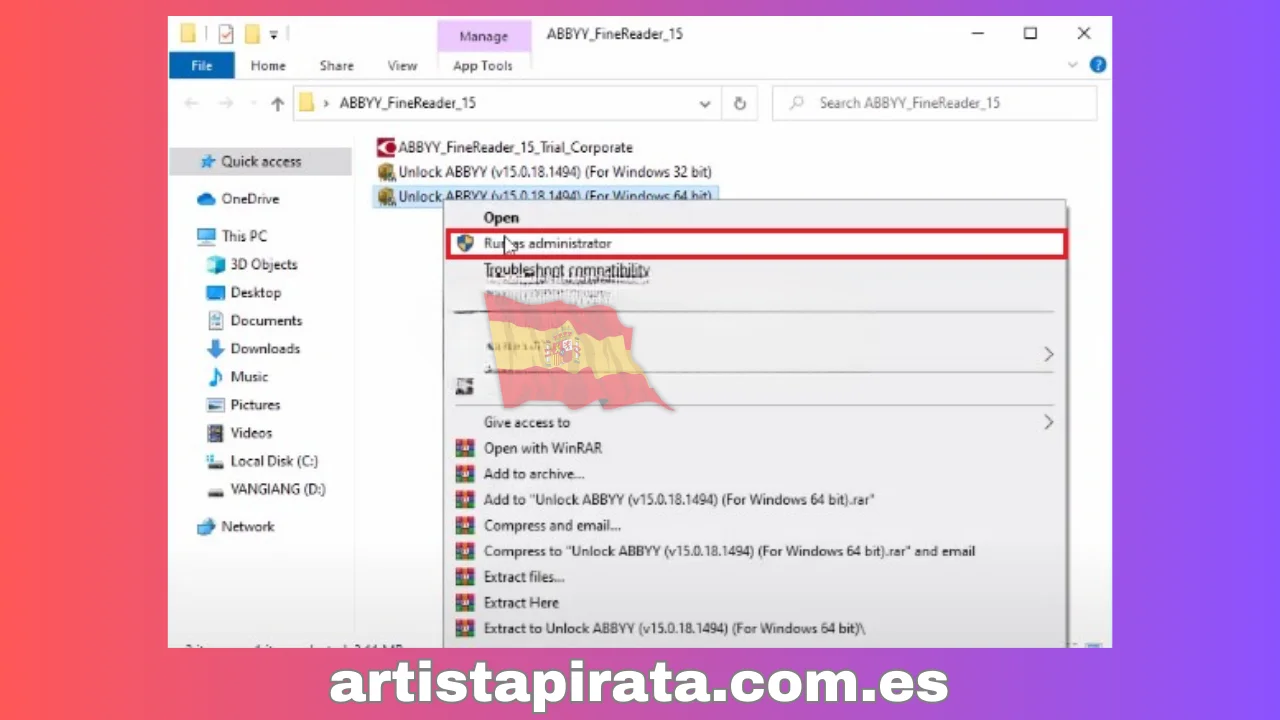Switch to the Share ribbon tab
The width and height of the screenshot is (1280, 720).
(336, 65)
